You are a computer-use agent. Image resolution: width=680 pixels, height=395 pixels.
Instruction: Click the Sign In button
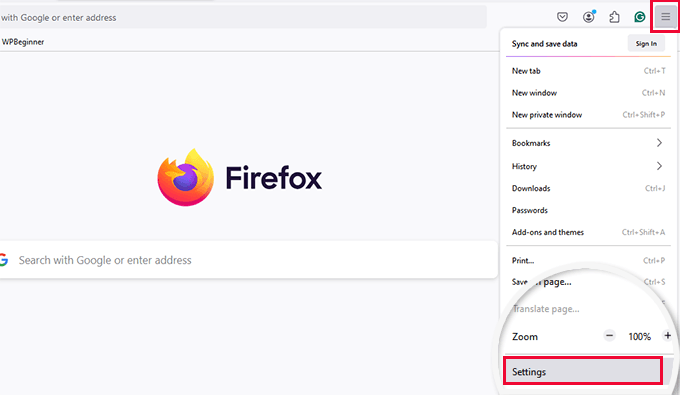pos(646,44)
